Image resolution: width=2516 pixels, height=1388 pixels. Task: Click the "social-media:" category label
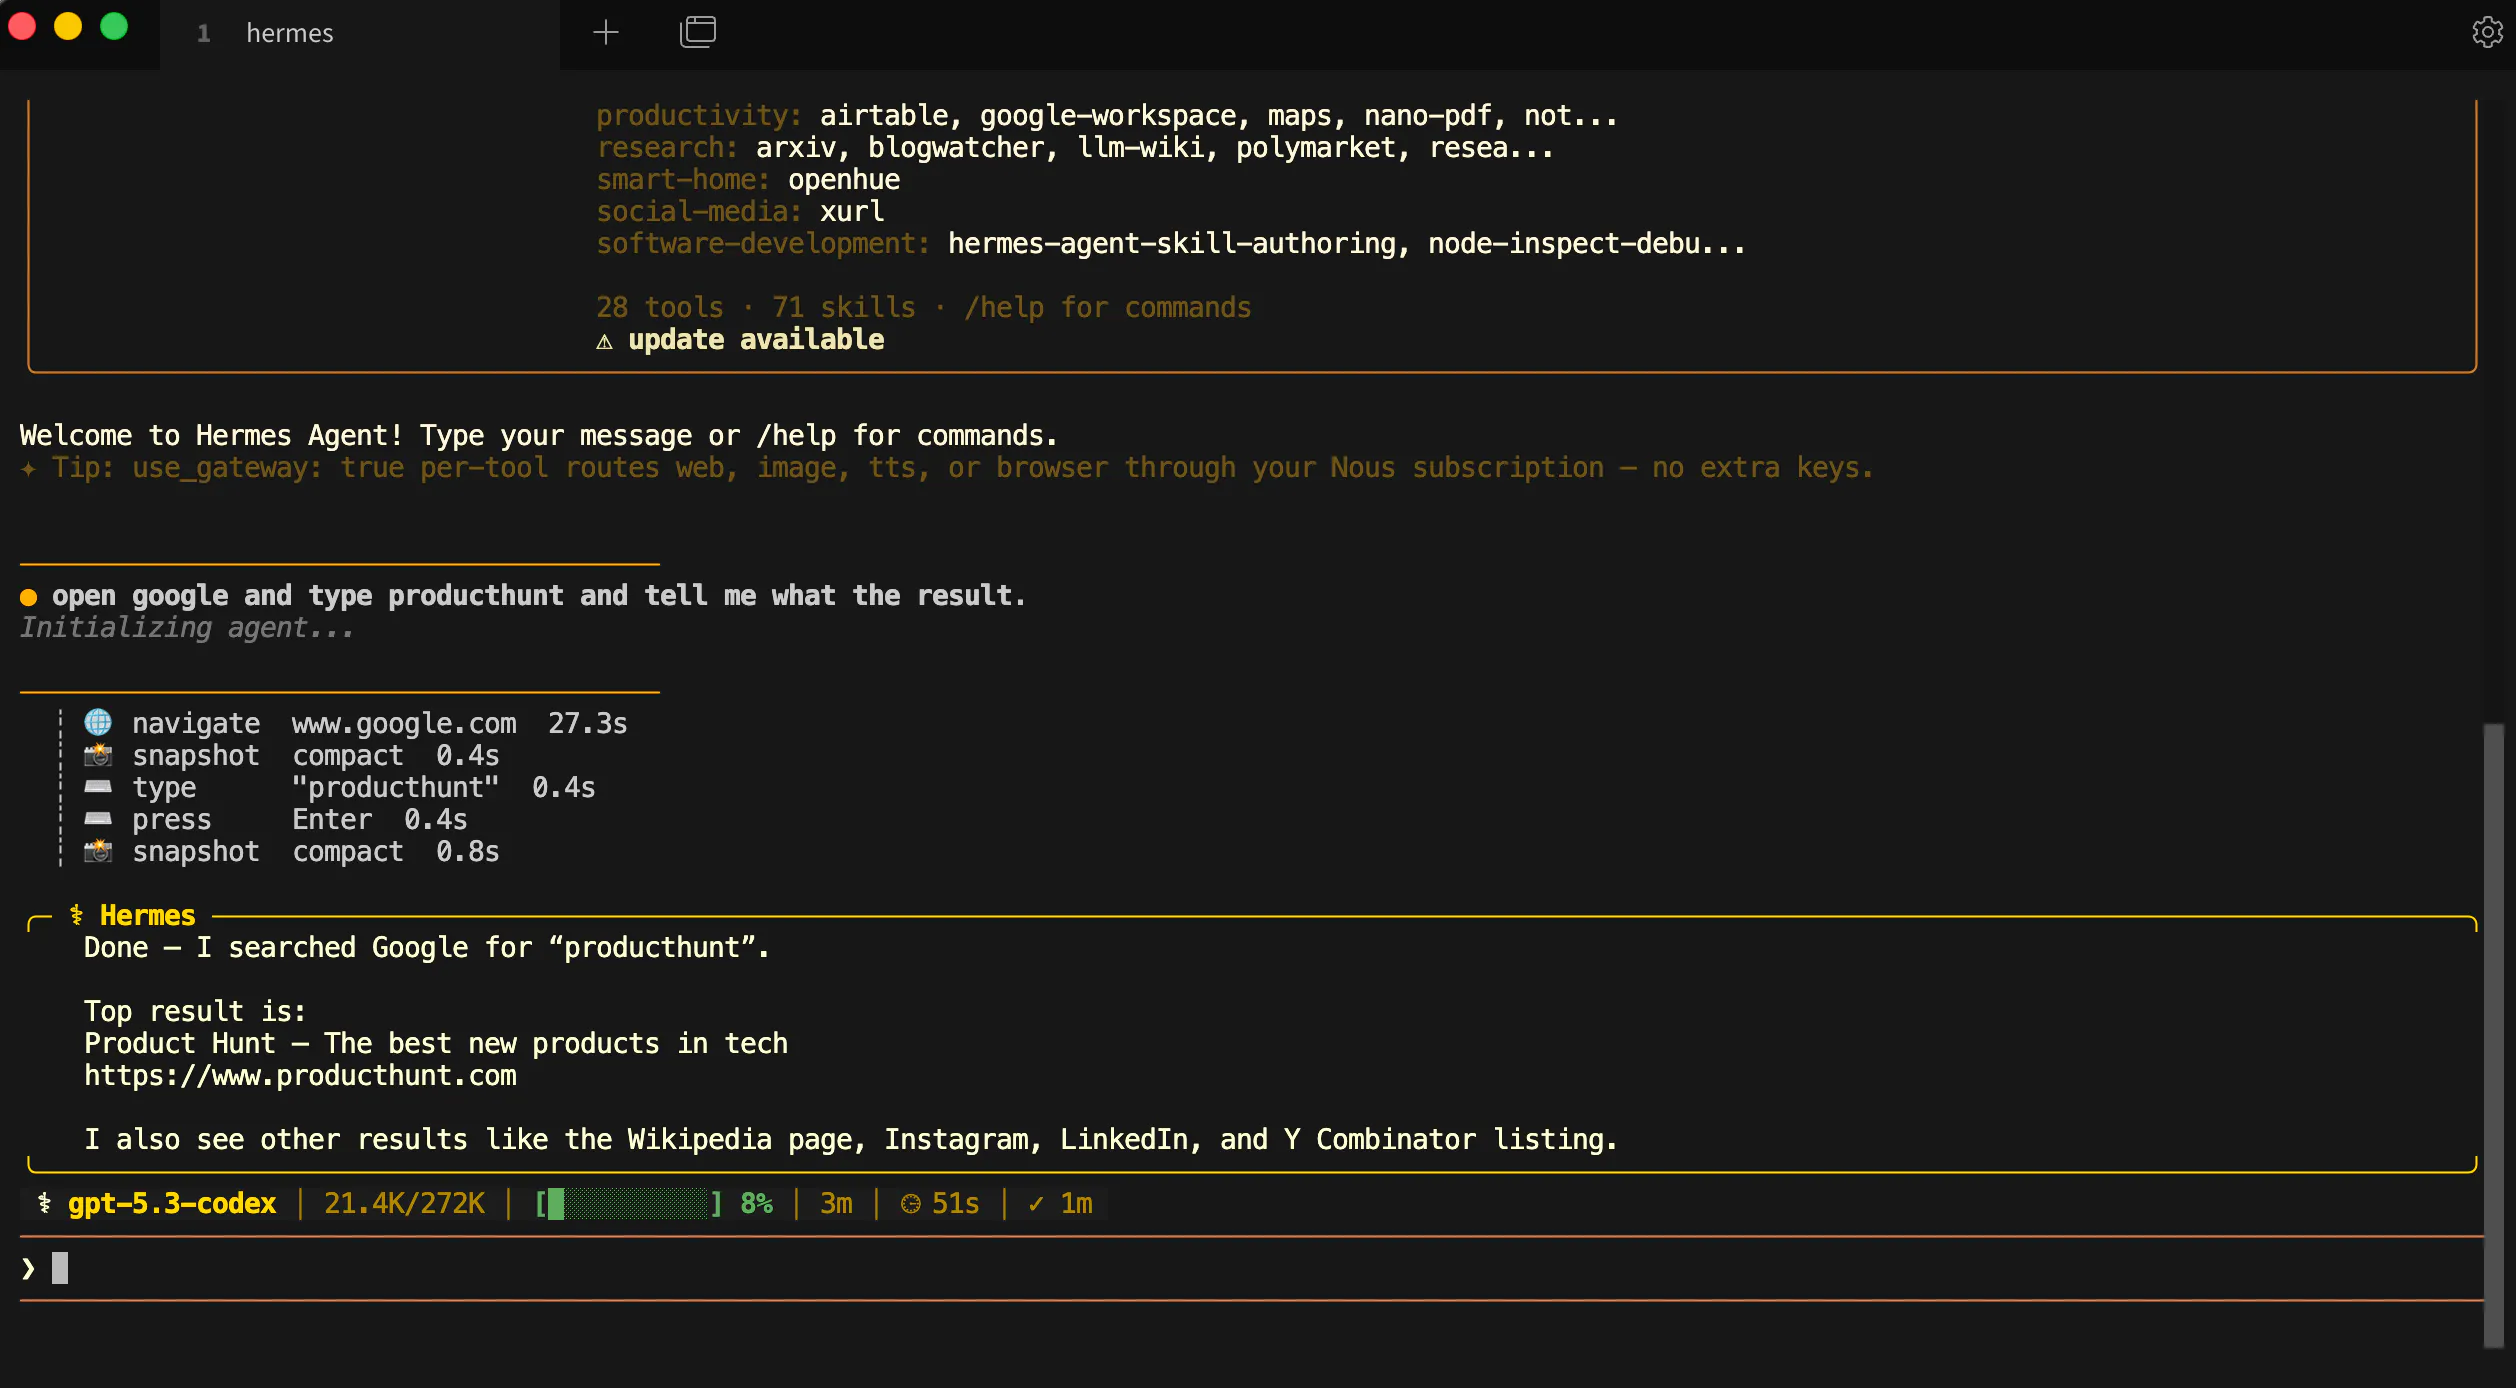[700, 211]
